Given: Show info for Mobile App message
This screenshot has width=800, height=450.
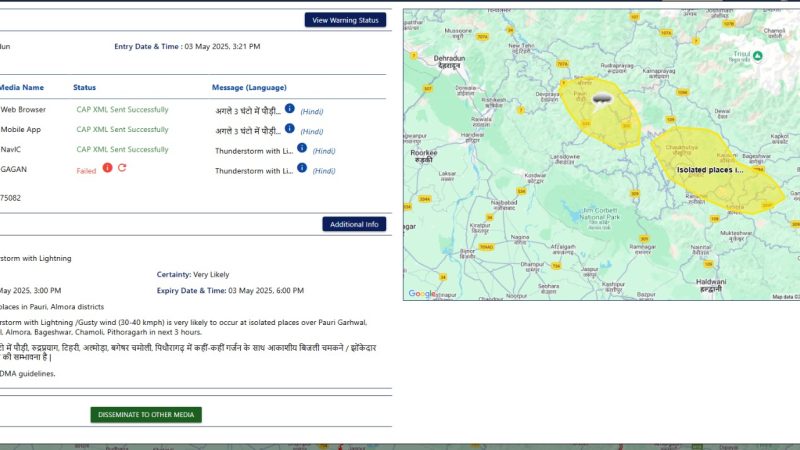Looking at the screenshot, I should pyautogui.click(x=289, y=128).
